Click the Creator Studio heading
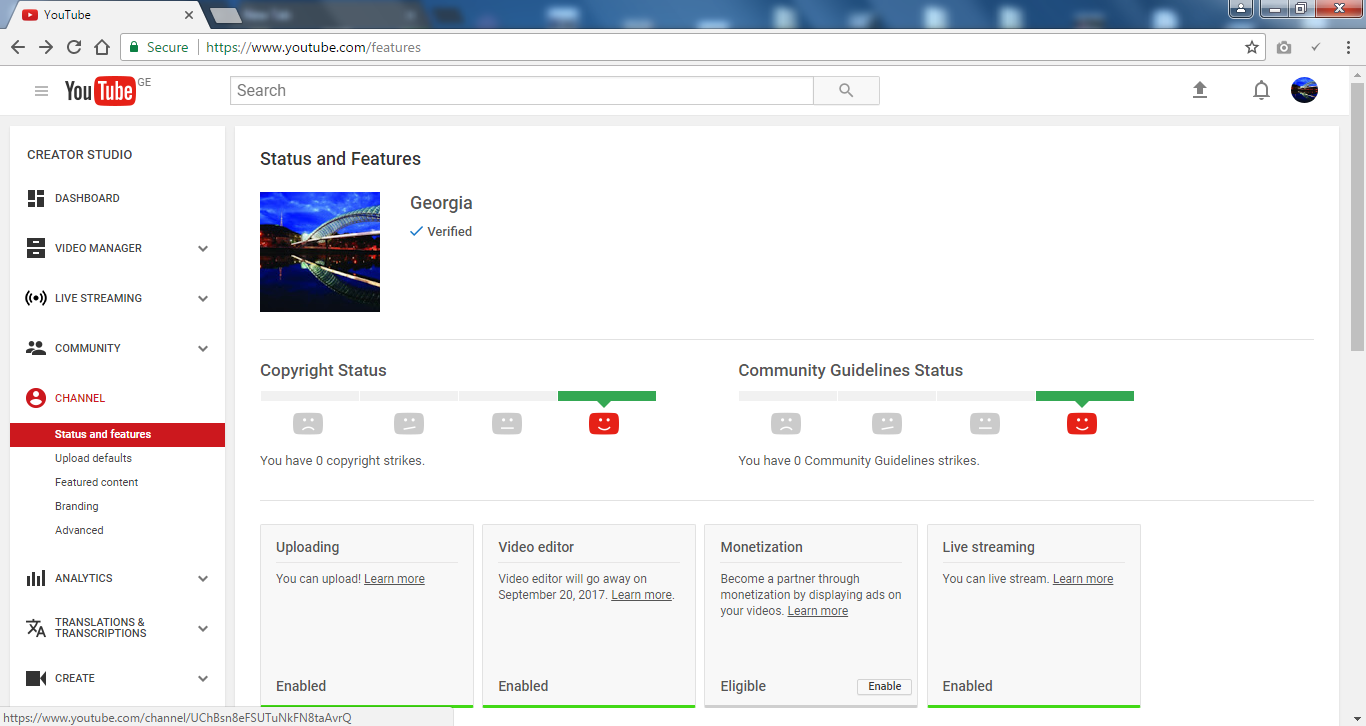 click(80, 155)
